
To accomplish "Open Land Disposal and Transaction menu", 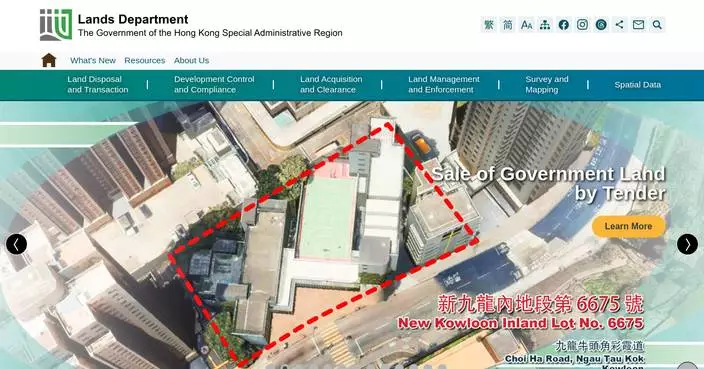I will click(98, 84).
